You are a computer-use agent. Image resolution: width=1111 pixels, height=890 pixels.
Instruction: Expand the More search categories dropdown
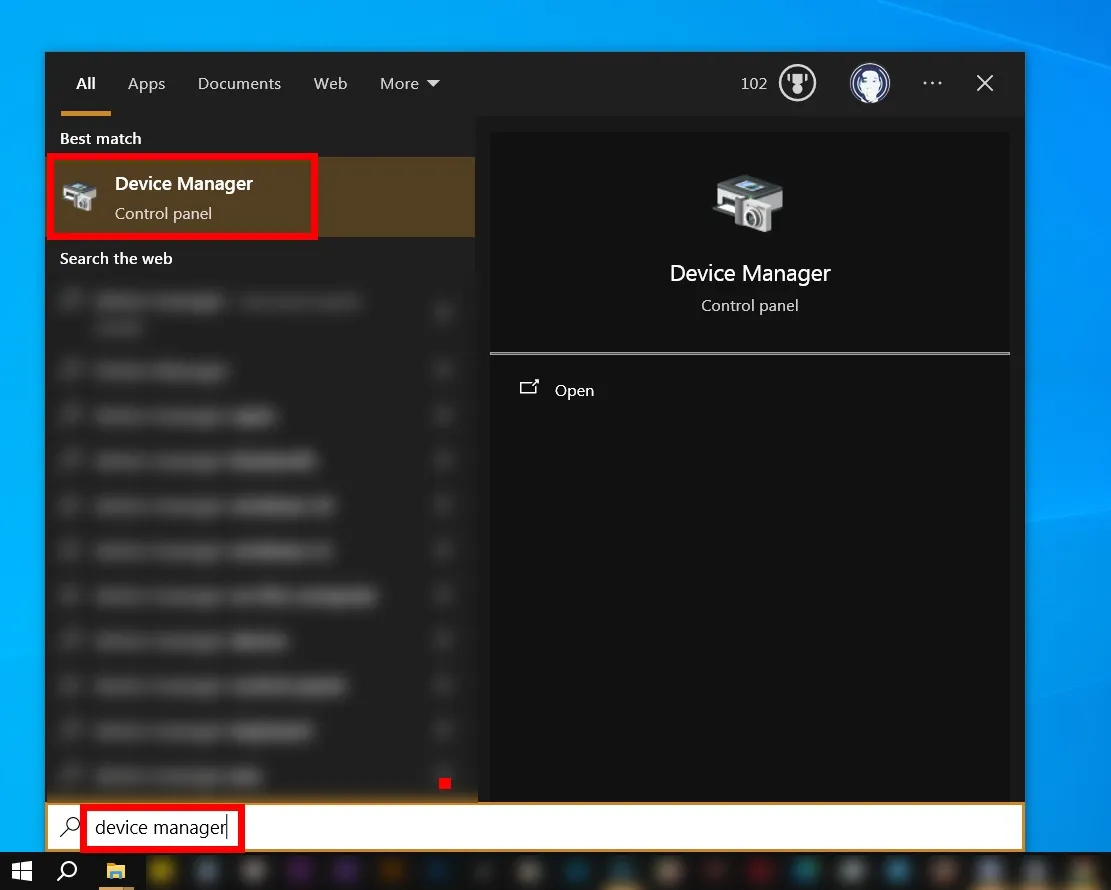pos(408,83)
